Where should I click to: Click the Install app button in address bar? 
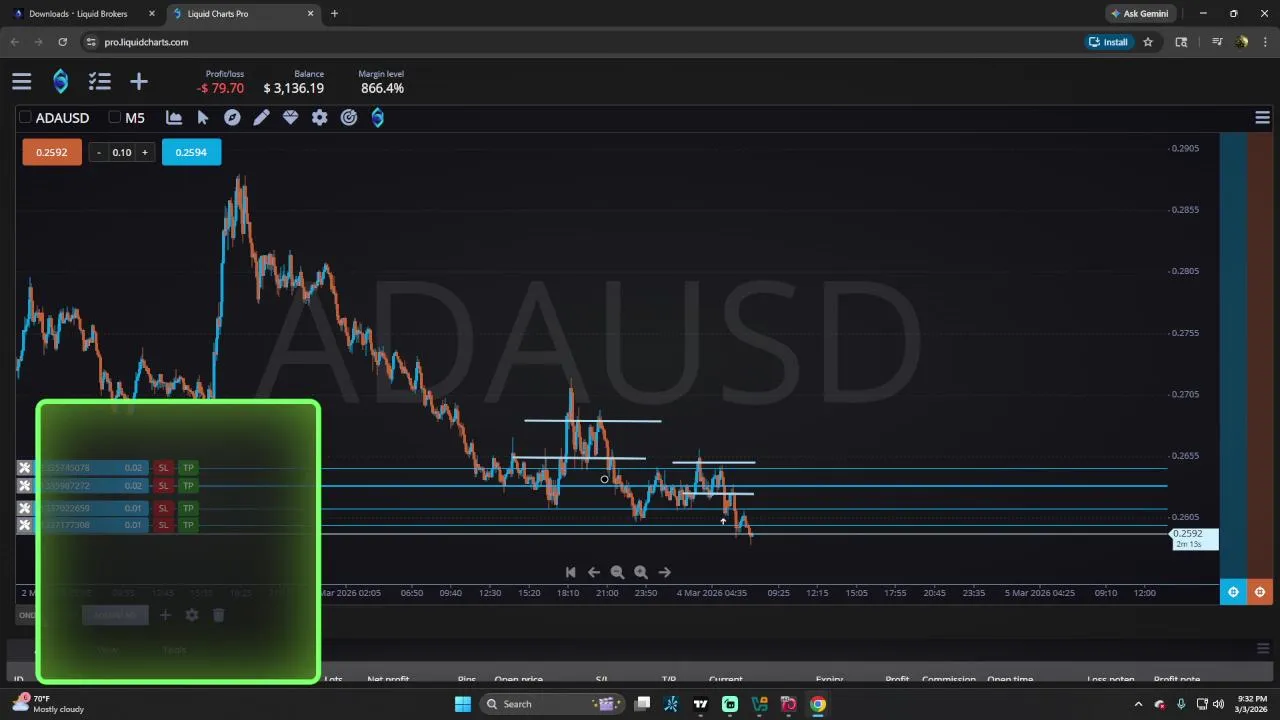pyautogui.click(x=1109, y=42)
